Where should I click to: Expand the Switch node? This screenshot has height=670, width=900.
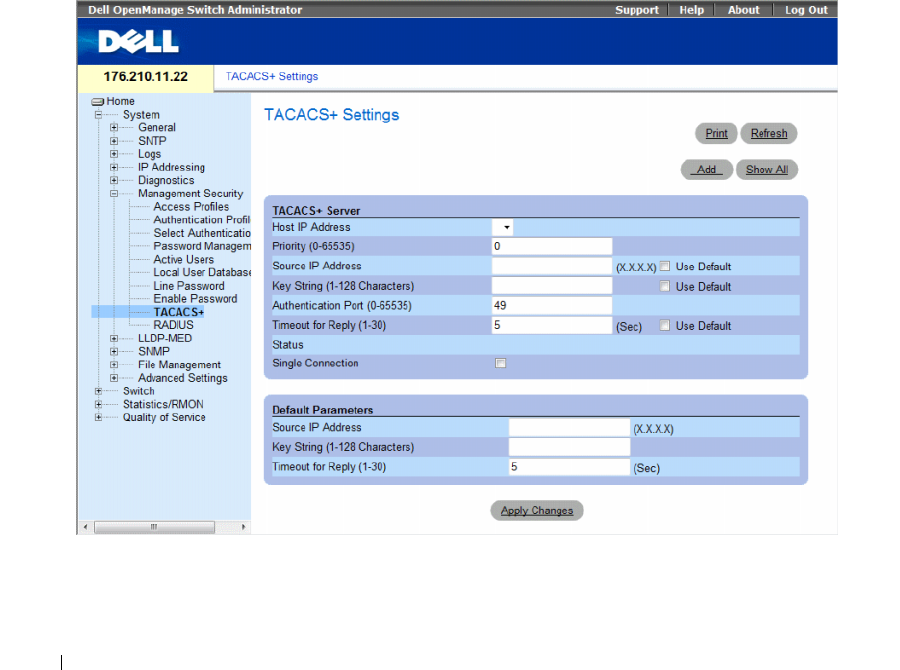click(98, 391)
